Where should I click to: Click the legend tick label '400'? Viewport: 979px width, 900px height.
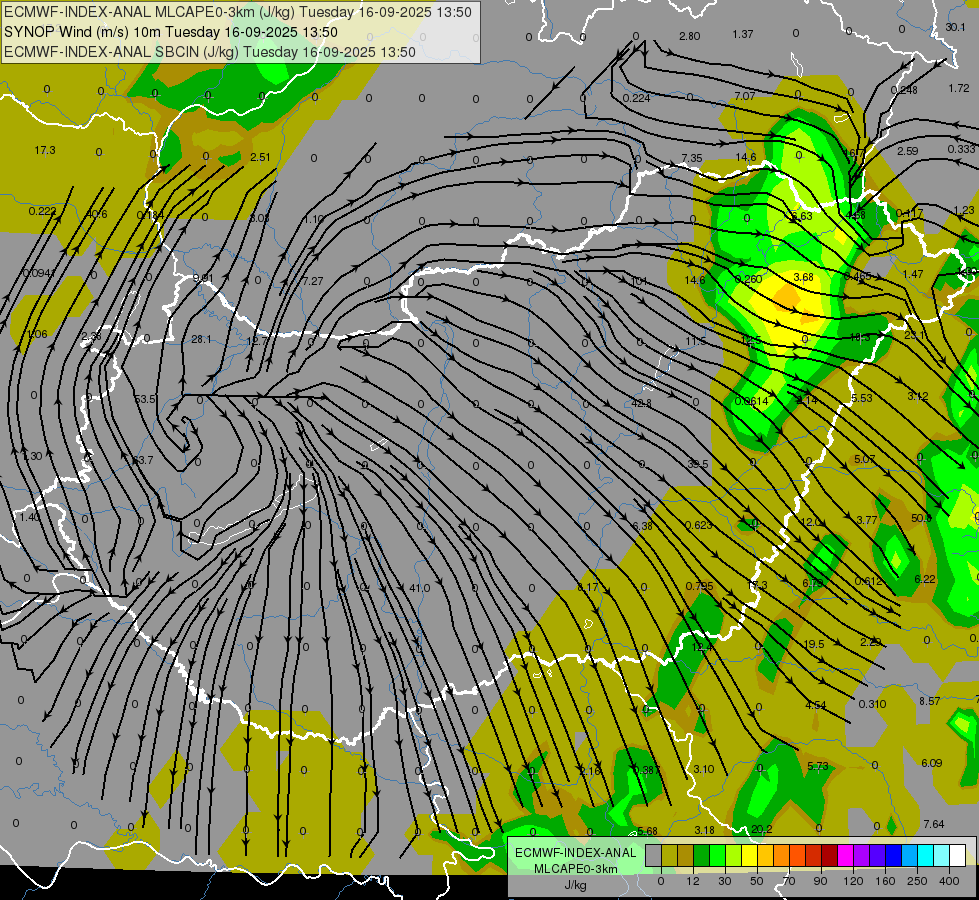click(x=949, y=881)
